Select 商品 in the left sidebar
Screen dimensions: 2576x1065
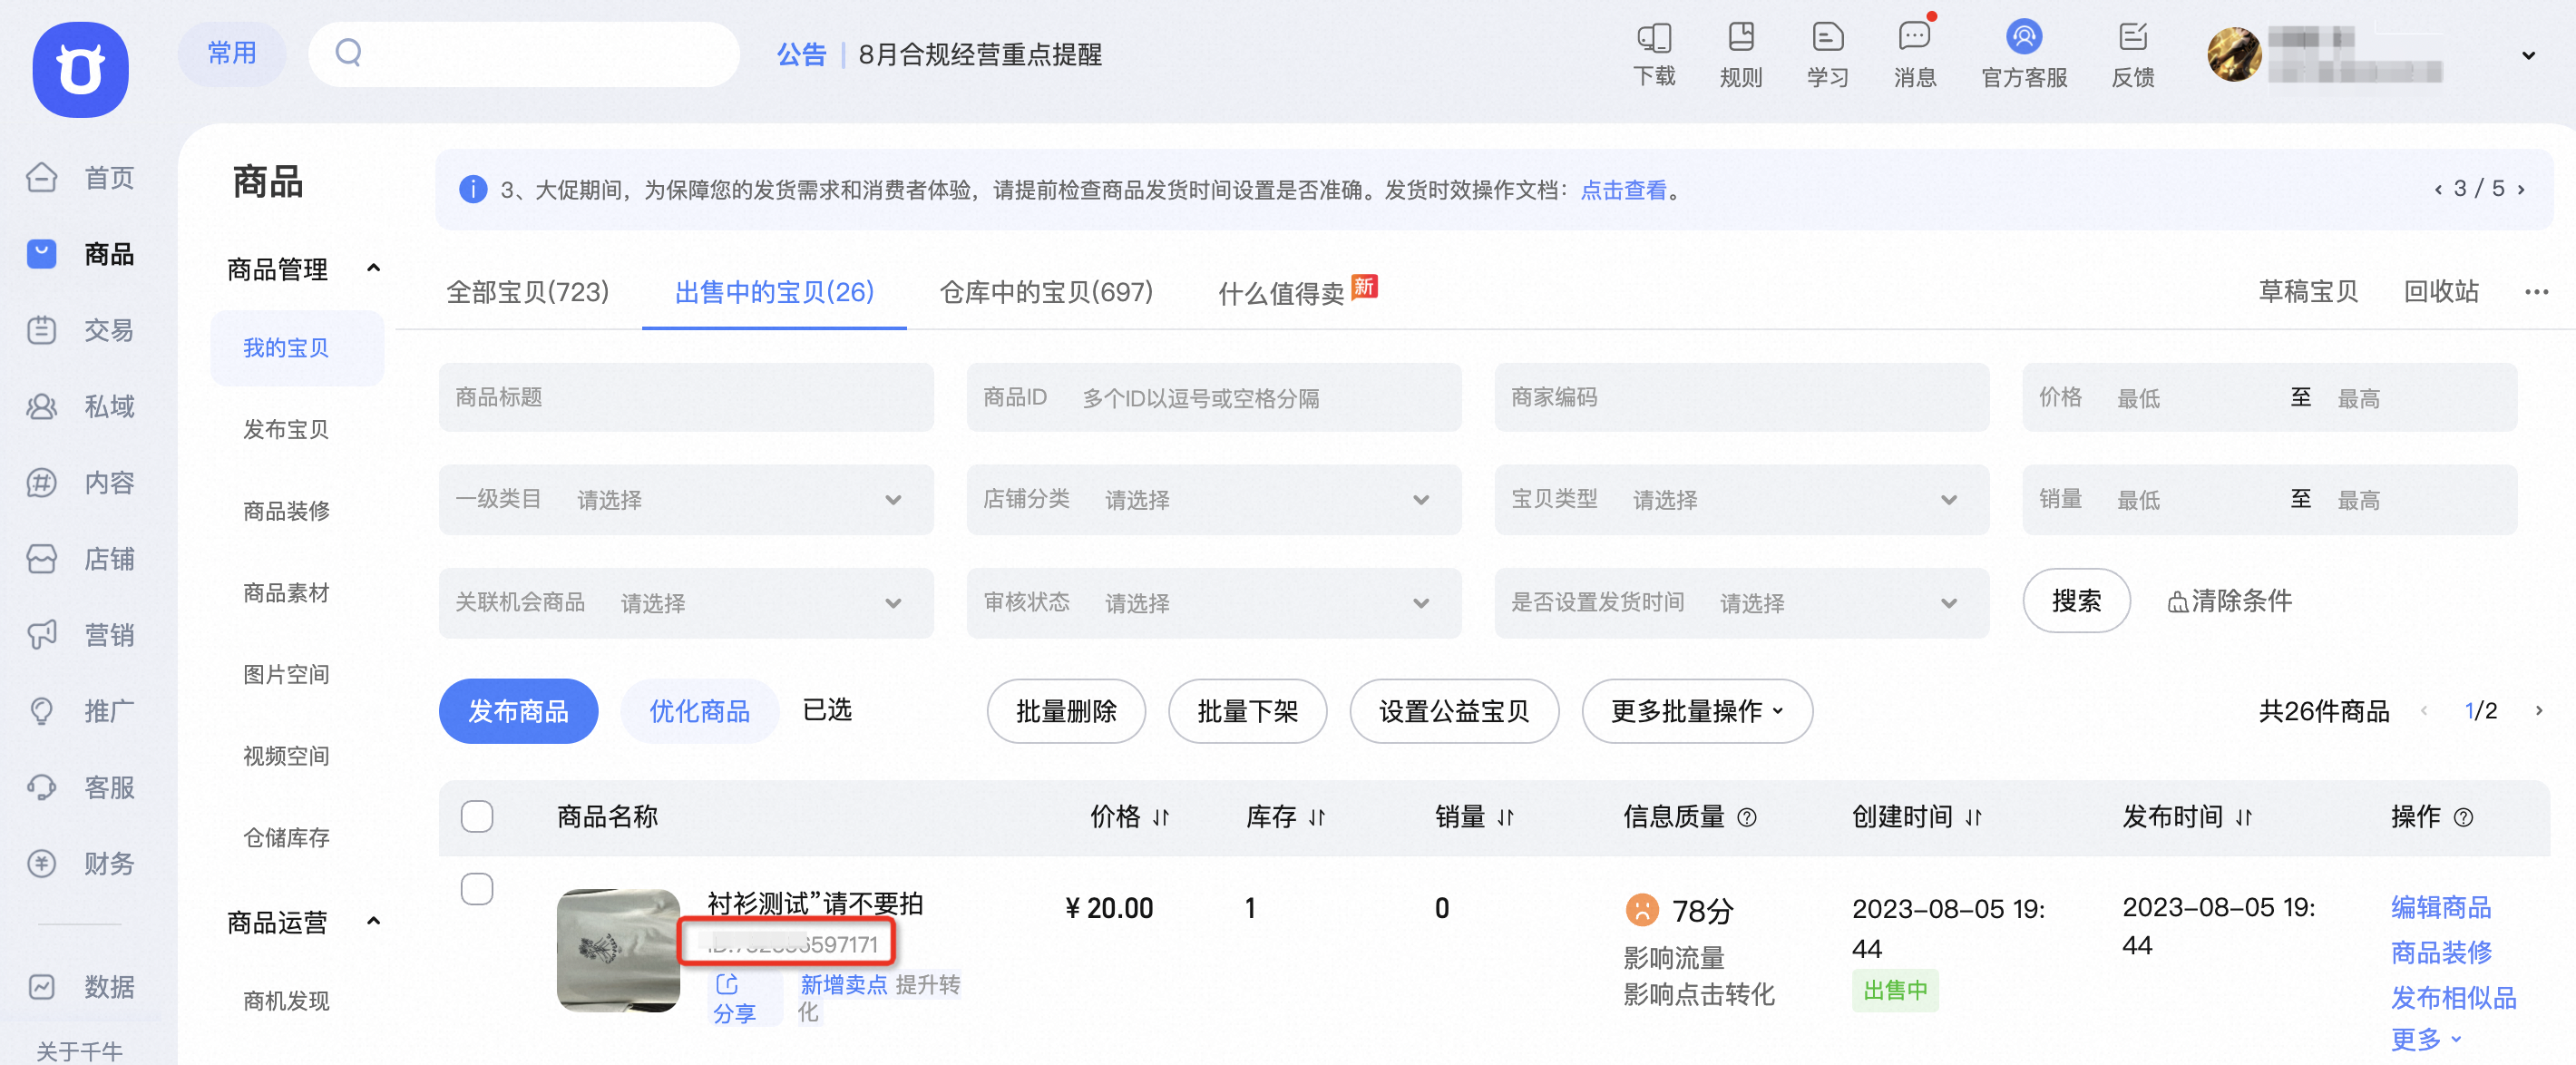coord(80,254)
